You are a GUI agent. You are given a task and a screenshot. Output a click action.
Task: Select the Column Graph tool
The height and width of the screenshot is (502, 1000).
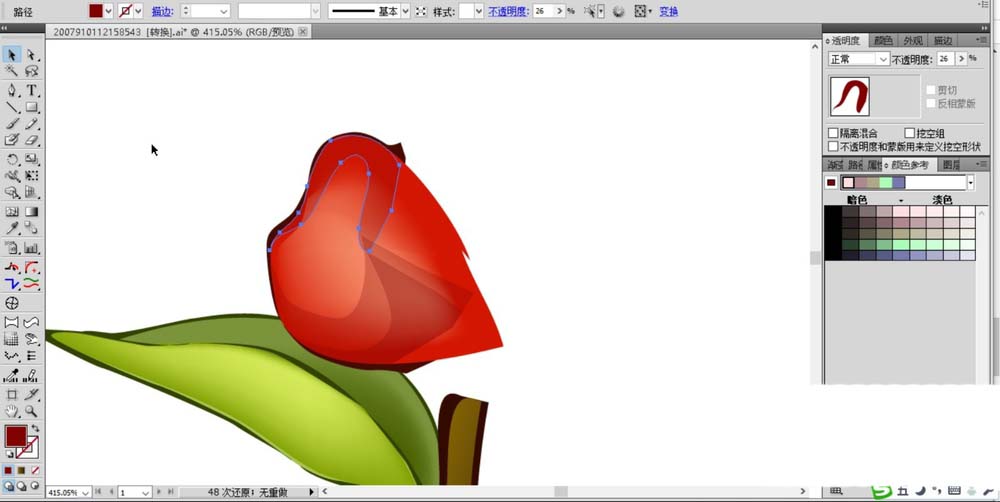(31, 247)
